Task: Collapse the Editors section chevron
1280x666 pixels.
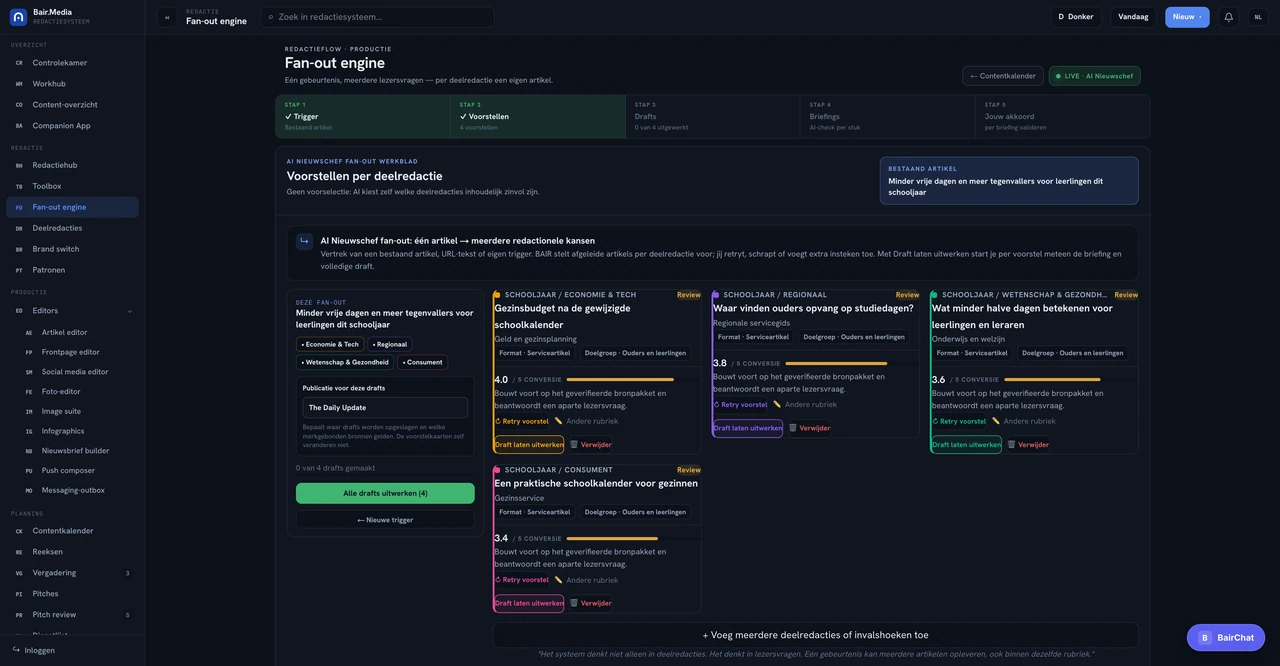Action: point(130,311)
